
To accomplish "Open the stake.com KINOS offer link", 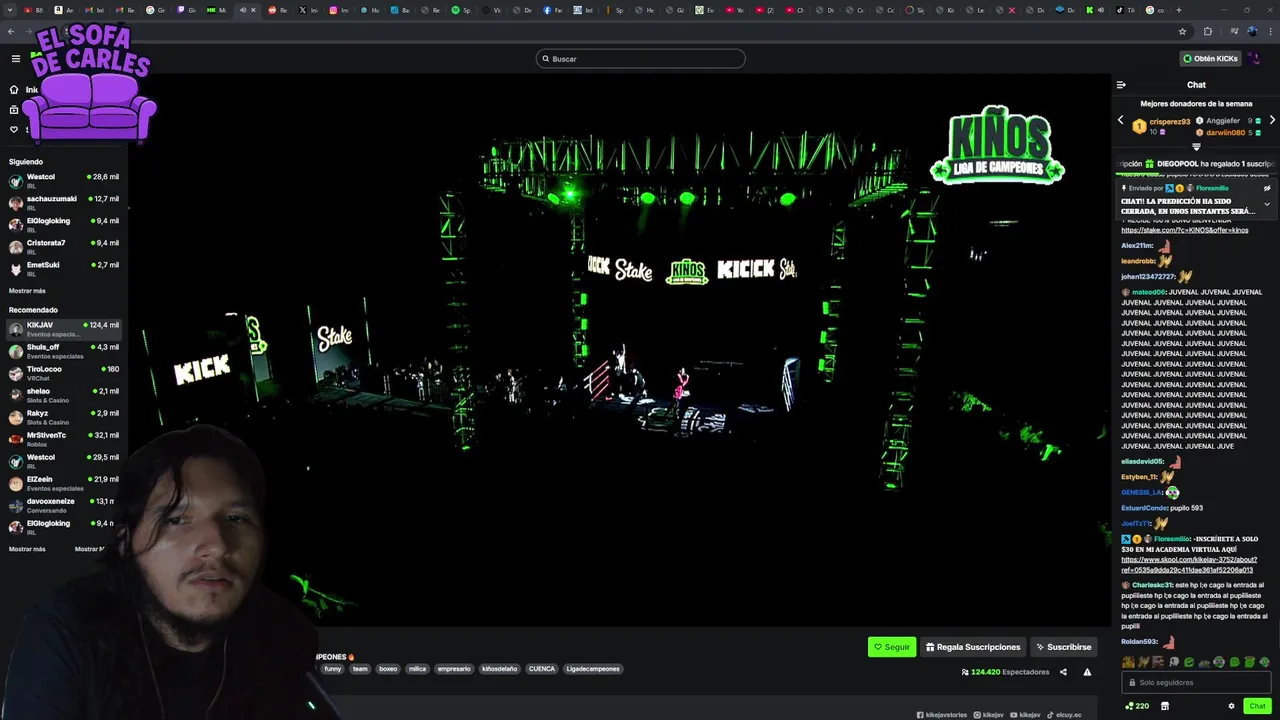I will (x=1184, y=230).
